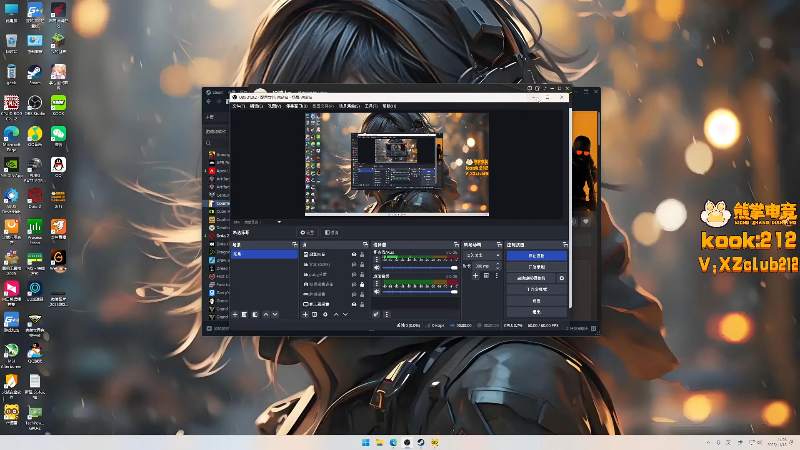Image resolution: width=800 pixels, height=450 pixels.
Task: Open virtual camera settings gear icon
Action: 562,278
